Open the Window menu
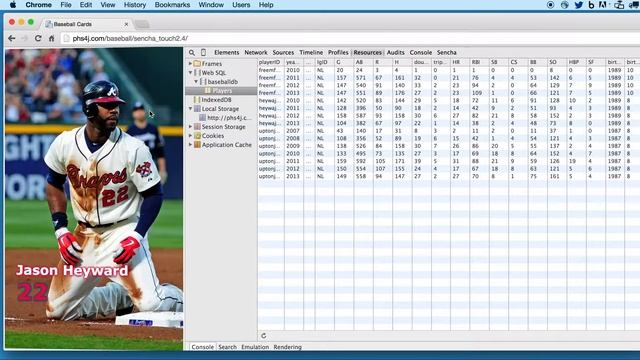The height and width of the screenshot is (360, 640). pos(211,5)
